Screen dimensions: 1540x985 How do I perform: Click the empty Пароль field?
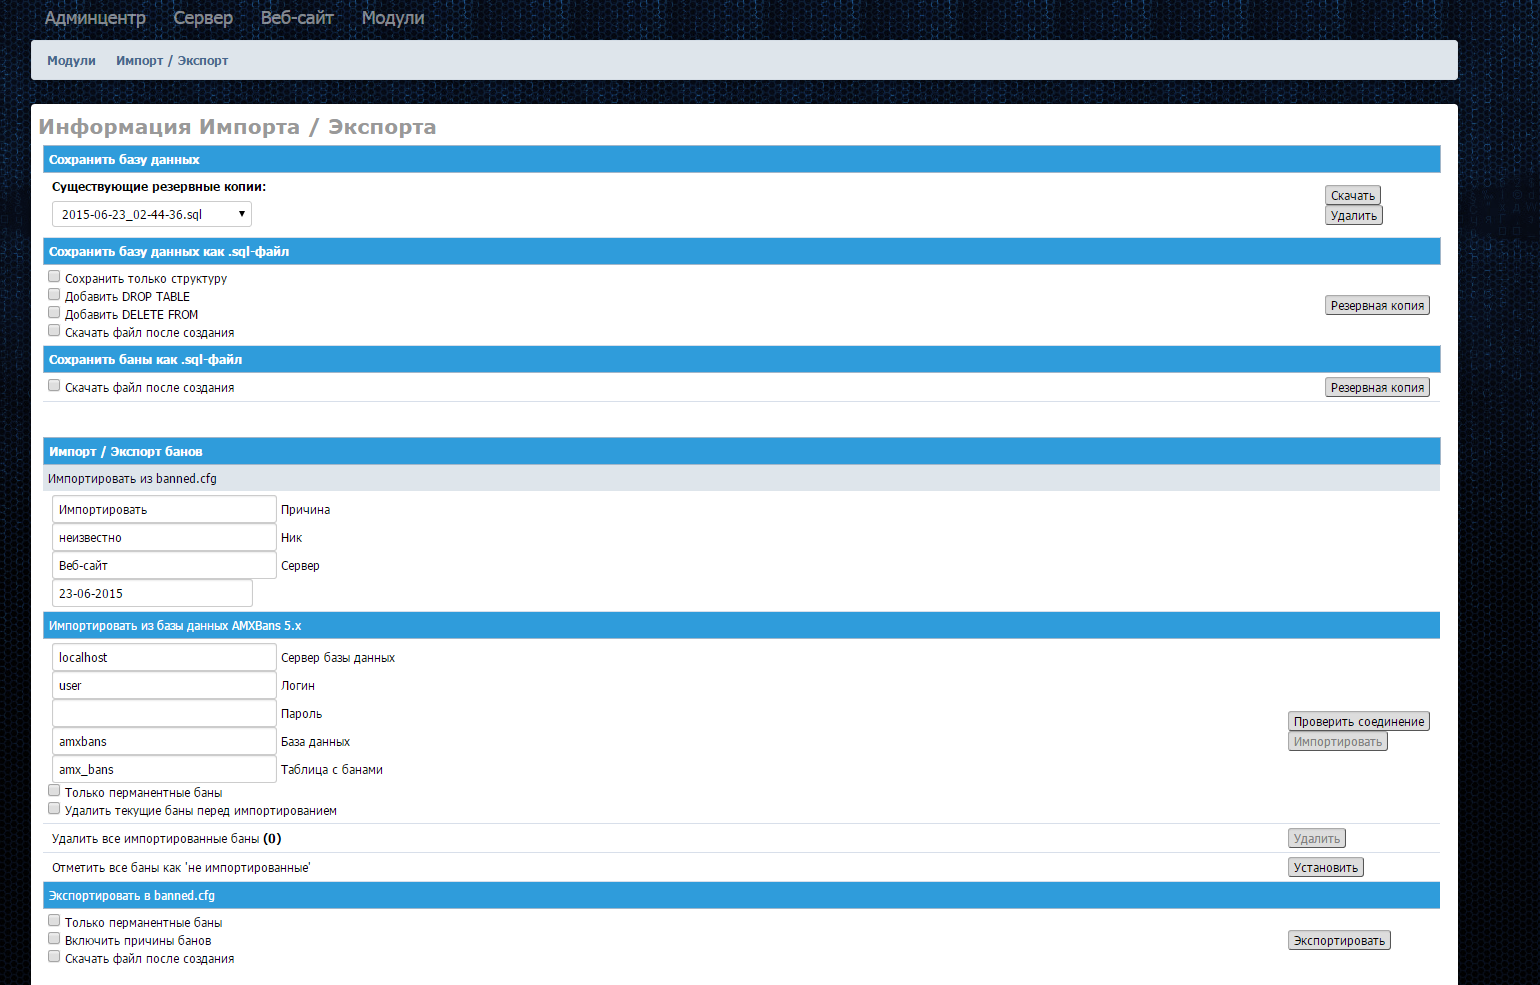(164, 713)
